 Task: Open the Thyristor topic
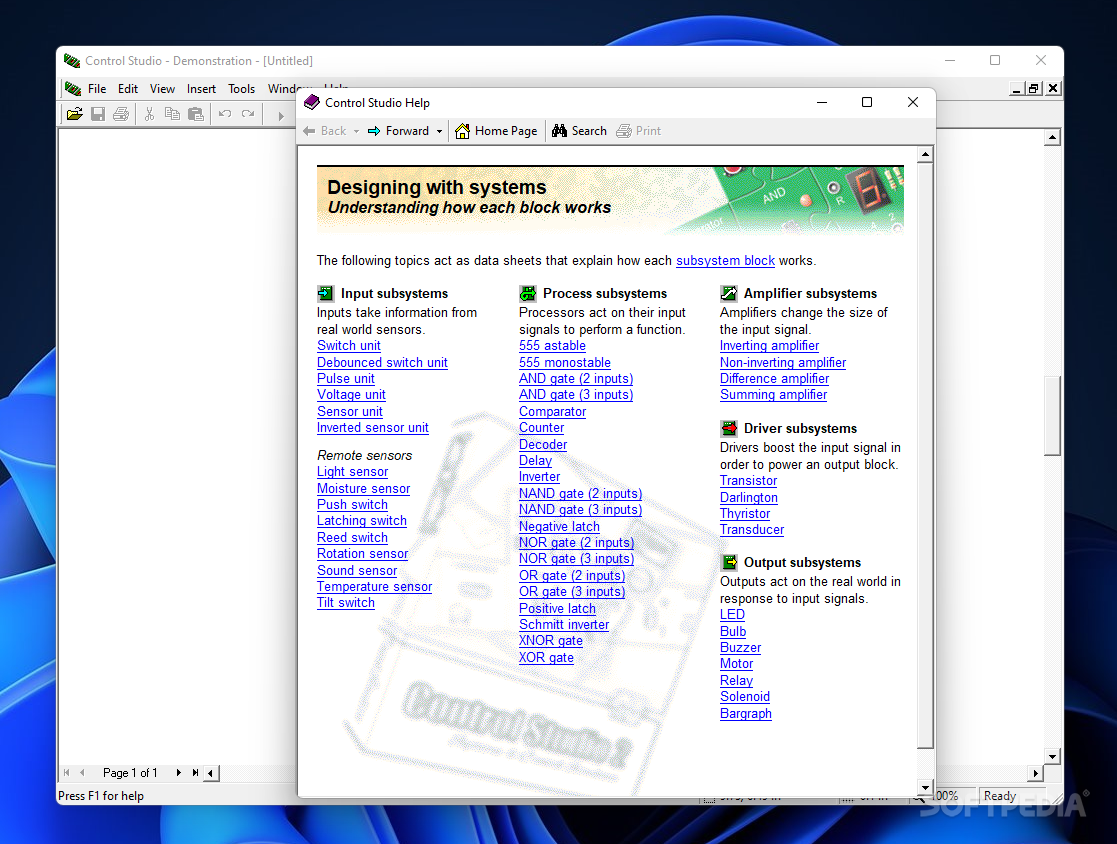745,514
